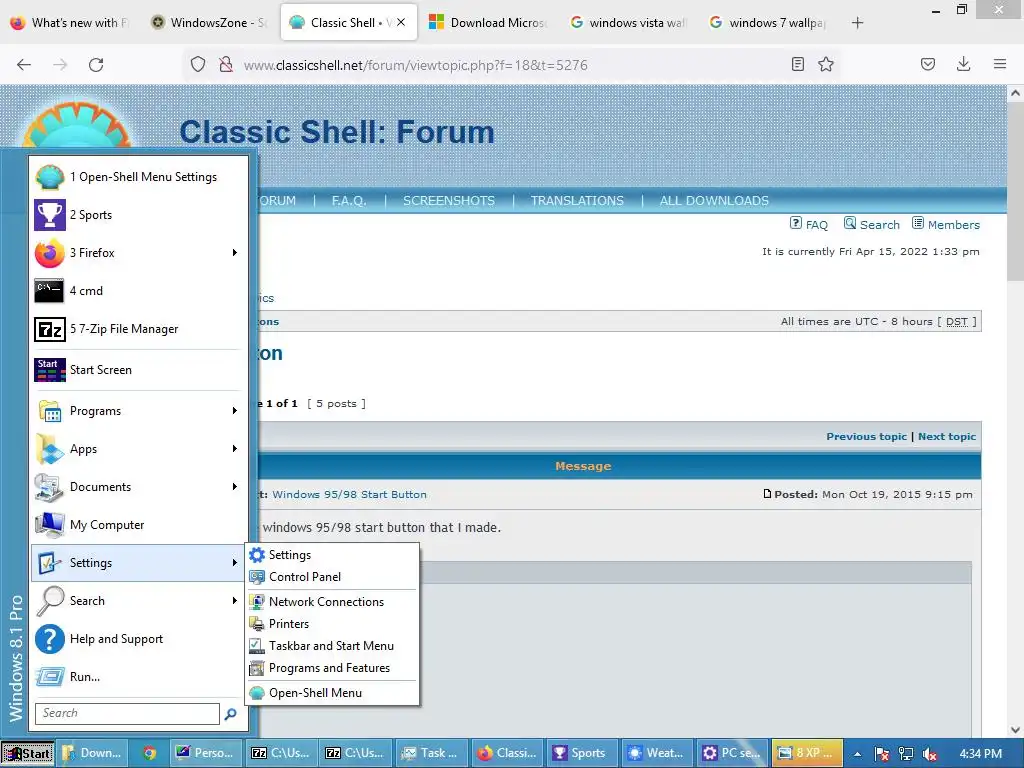Expand Firefox submenu arrow
This screenshot has width=1024, height=768.
pyautogui.click(x=234, y=253)
